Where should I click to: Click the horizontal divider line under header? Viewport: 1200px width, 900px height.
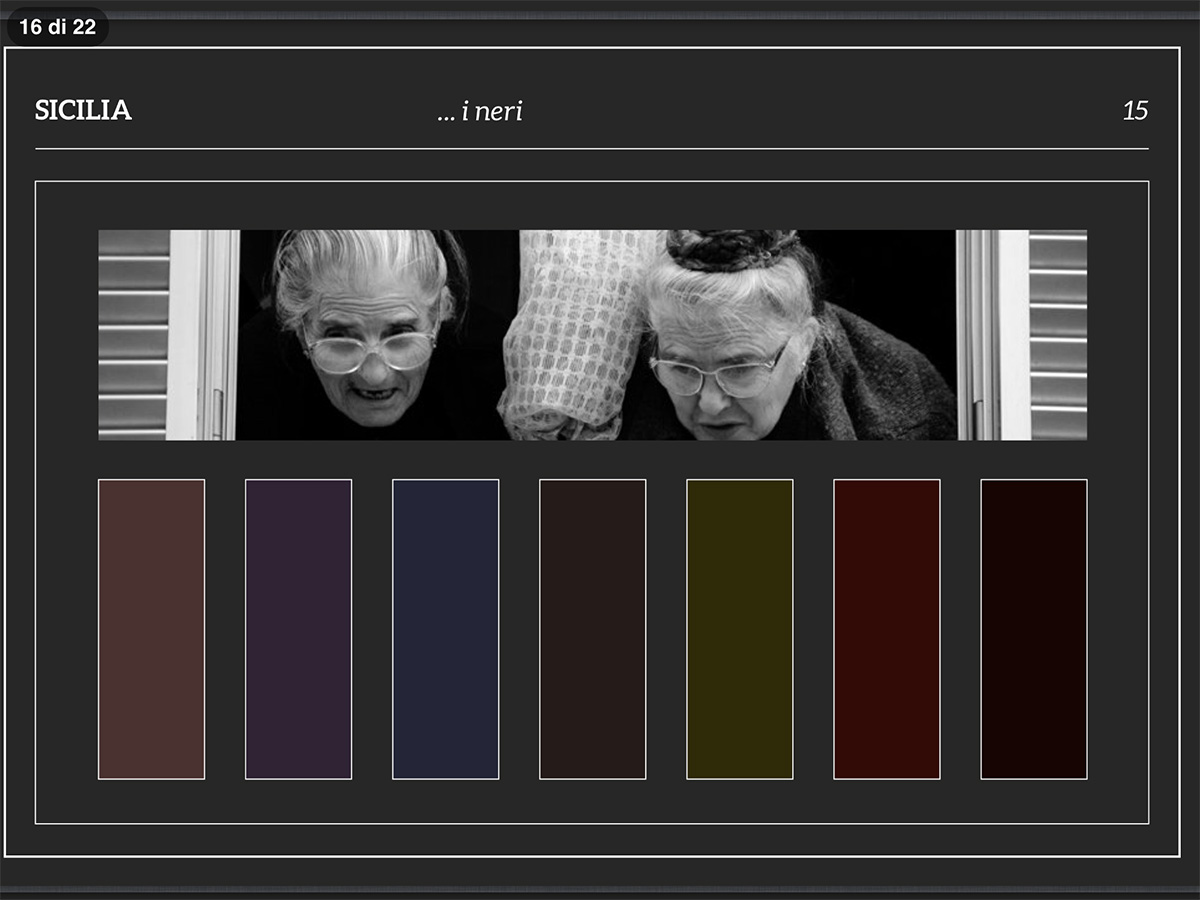tap(592, 149)
